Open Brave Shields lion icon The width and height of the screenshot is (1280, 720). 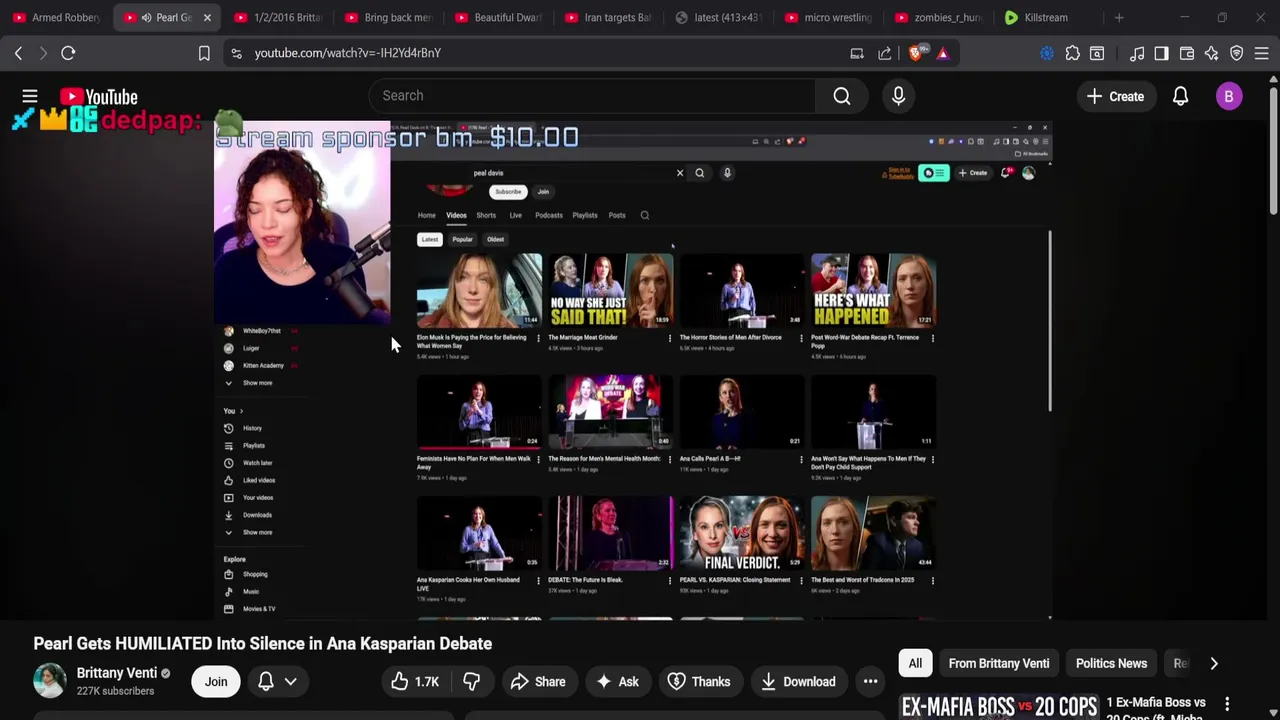[x=916, y=53]
